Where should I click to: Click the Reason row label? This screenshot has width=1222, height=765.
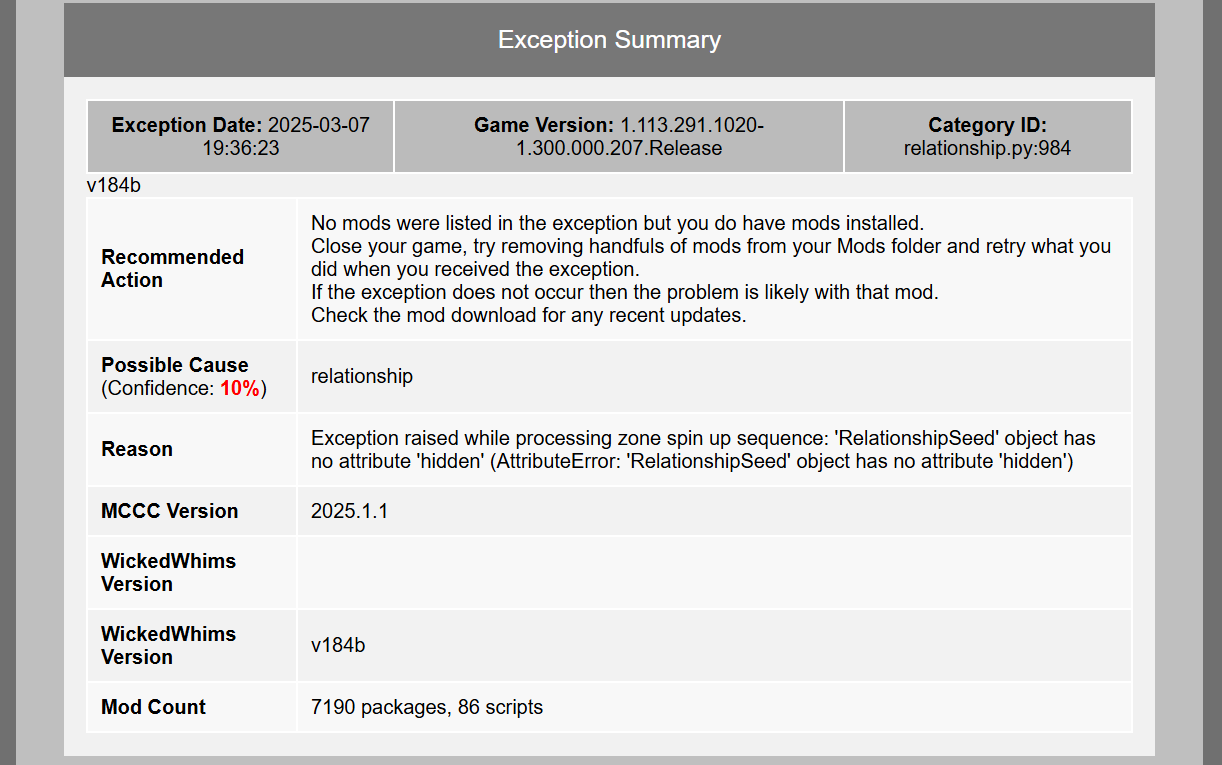(137, 449)
